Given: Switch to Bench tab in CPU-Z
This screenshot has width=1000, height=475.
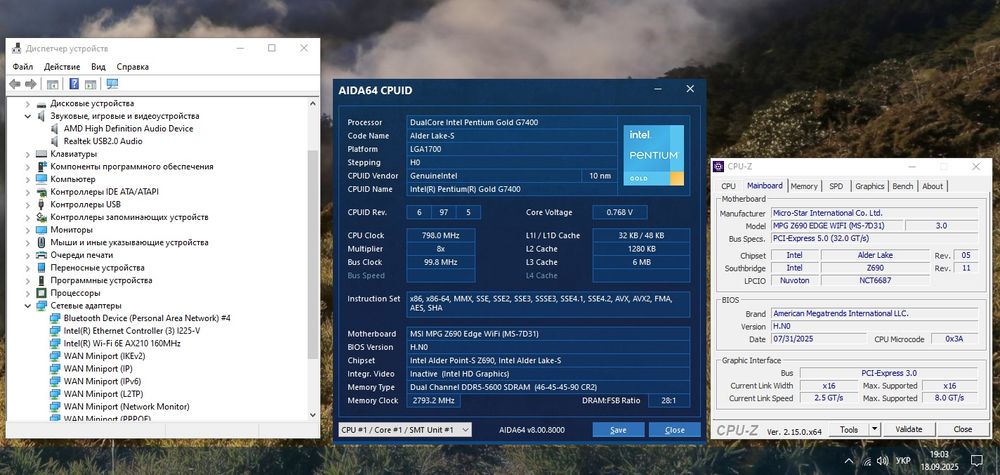Looking at the screenshot, I should click(x=902, y=186).
